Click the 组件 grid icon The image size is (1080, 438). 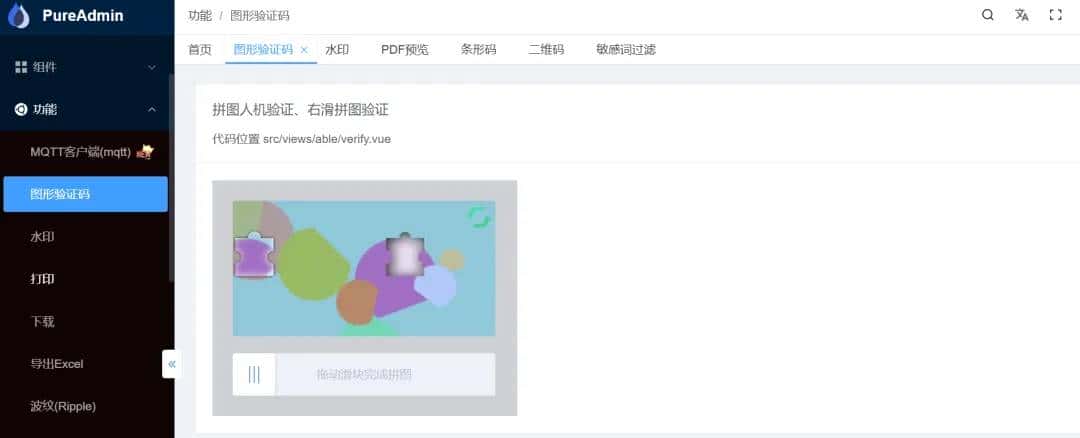tap(21, 67)
